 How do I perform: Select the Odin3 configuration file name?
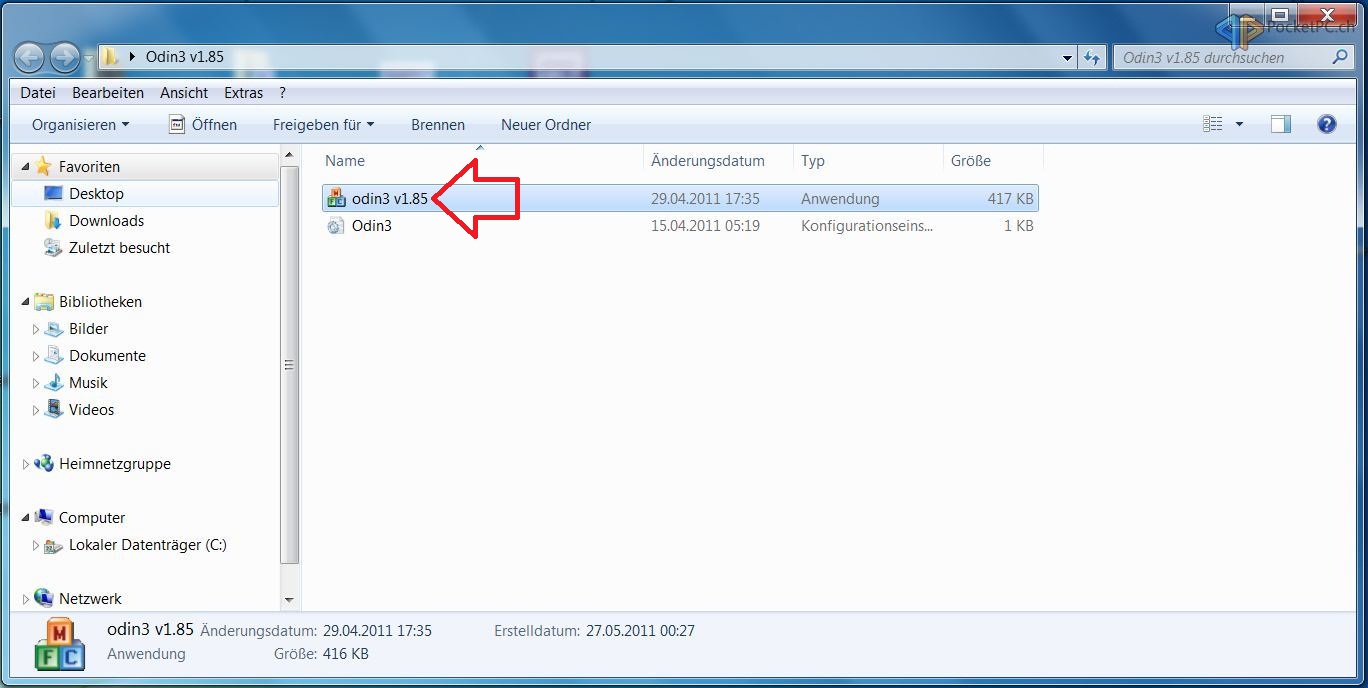pos(372,226)
